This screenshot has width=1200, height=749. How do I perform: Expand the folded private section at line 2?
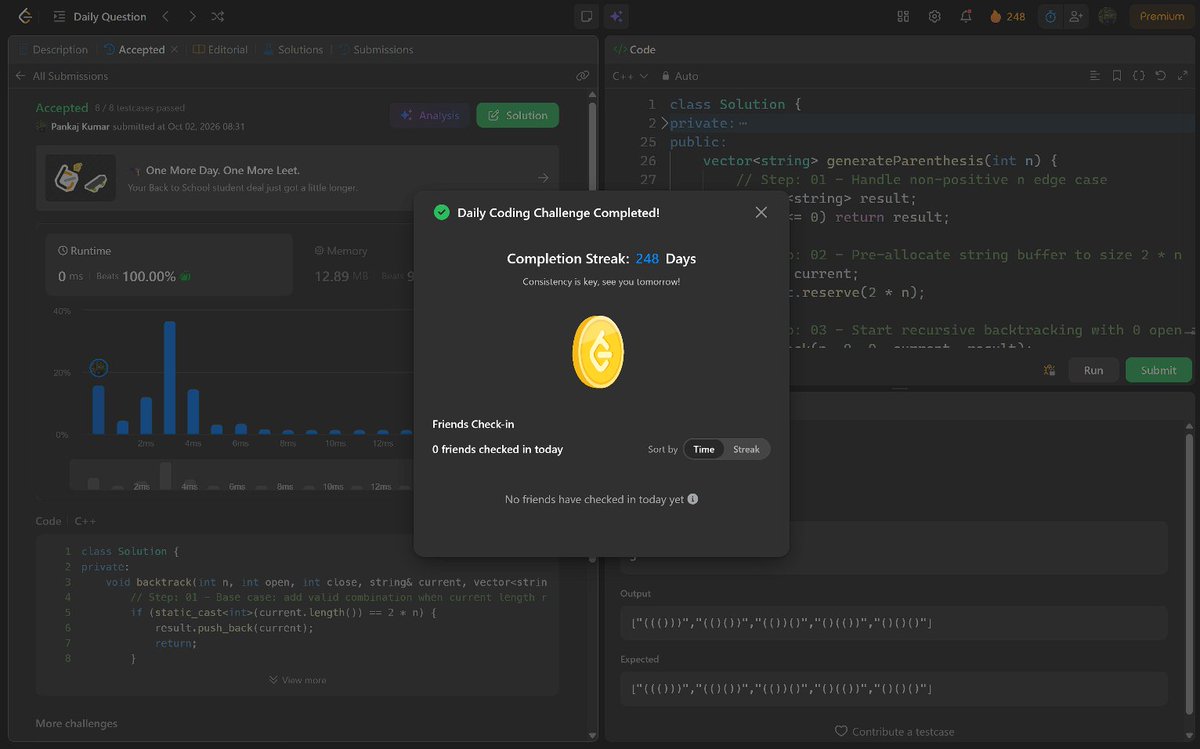665,123
